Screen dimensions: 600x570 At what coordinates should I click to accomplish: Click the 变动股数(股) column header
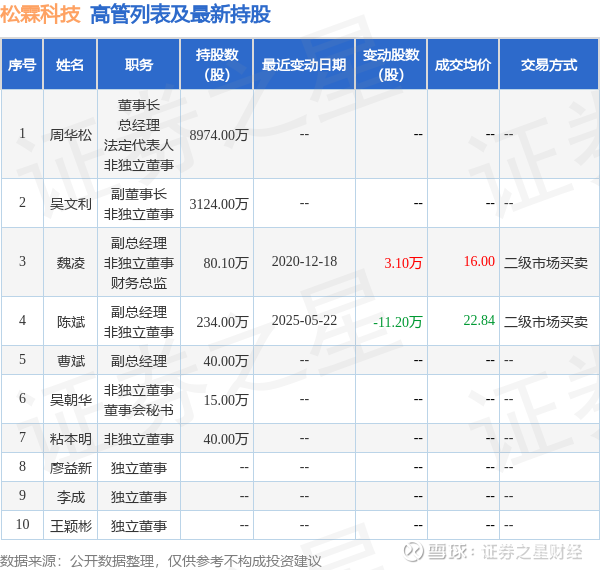[391, 65]
